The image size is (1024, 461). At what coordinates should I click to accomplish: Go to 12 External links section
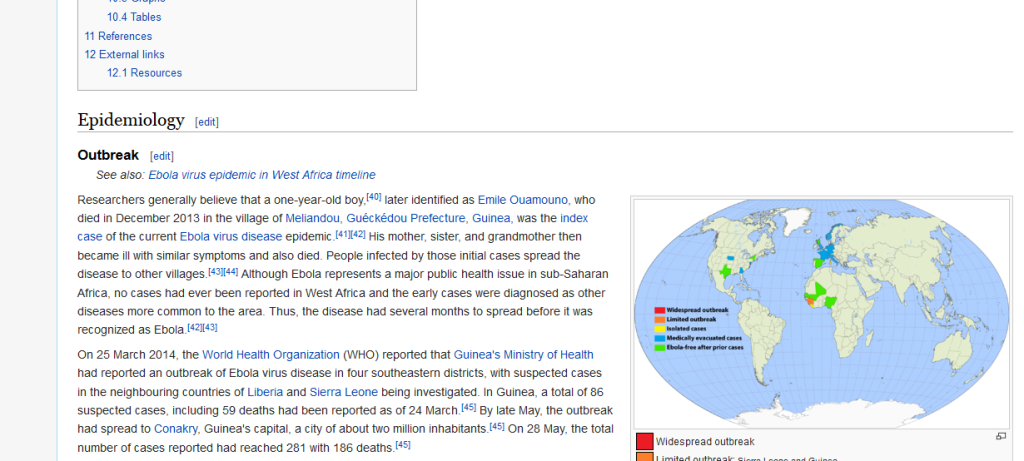point(124,54)
